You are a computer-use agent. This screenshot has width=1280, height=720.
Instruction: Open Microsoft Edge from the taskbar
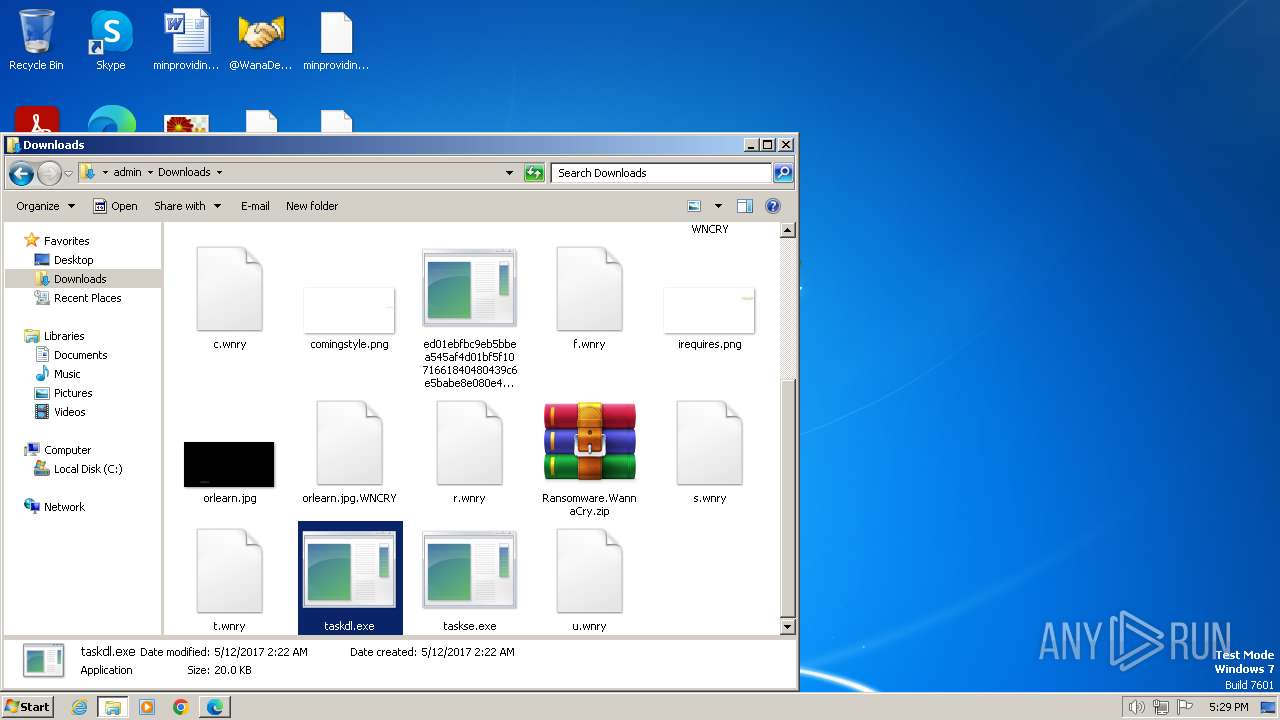coord(215,707)
